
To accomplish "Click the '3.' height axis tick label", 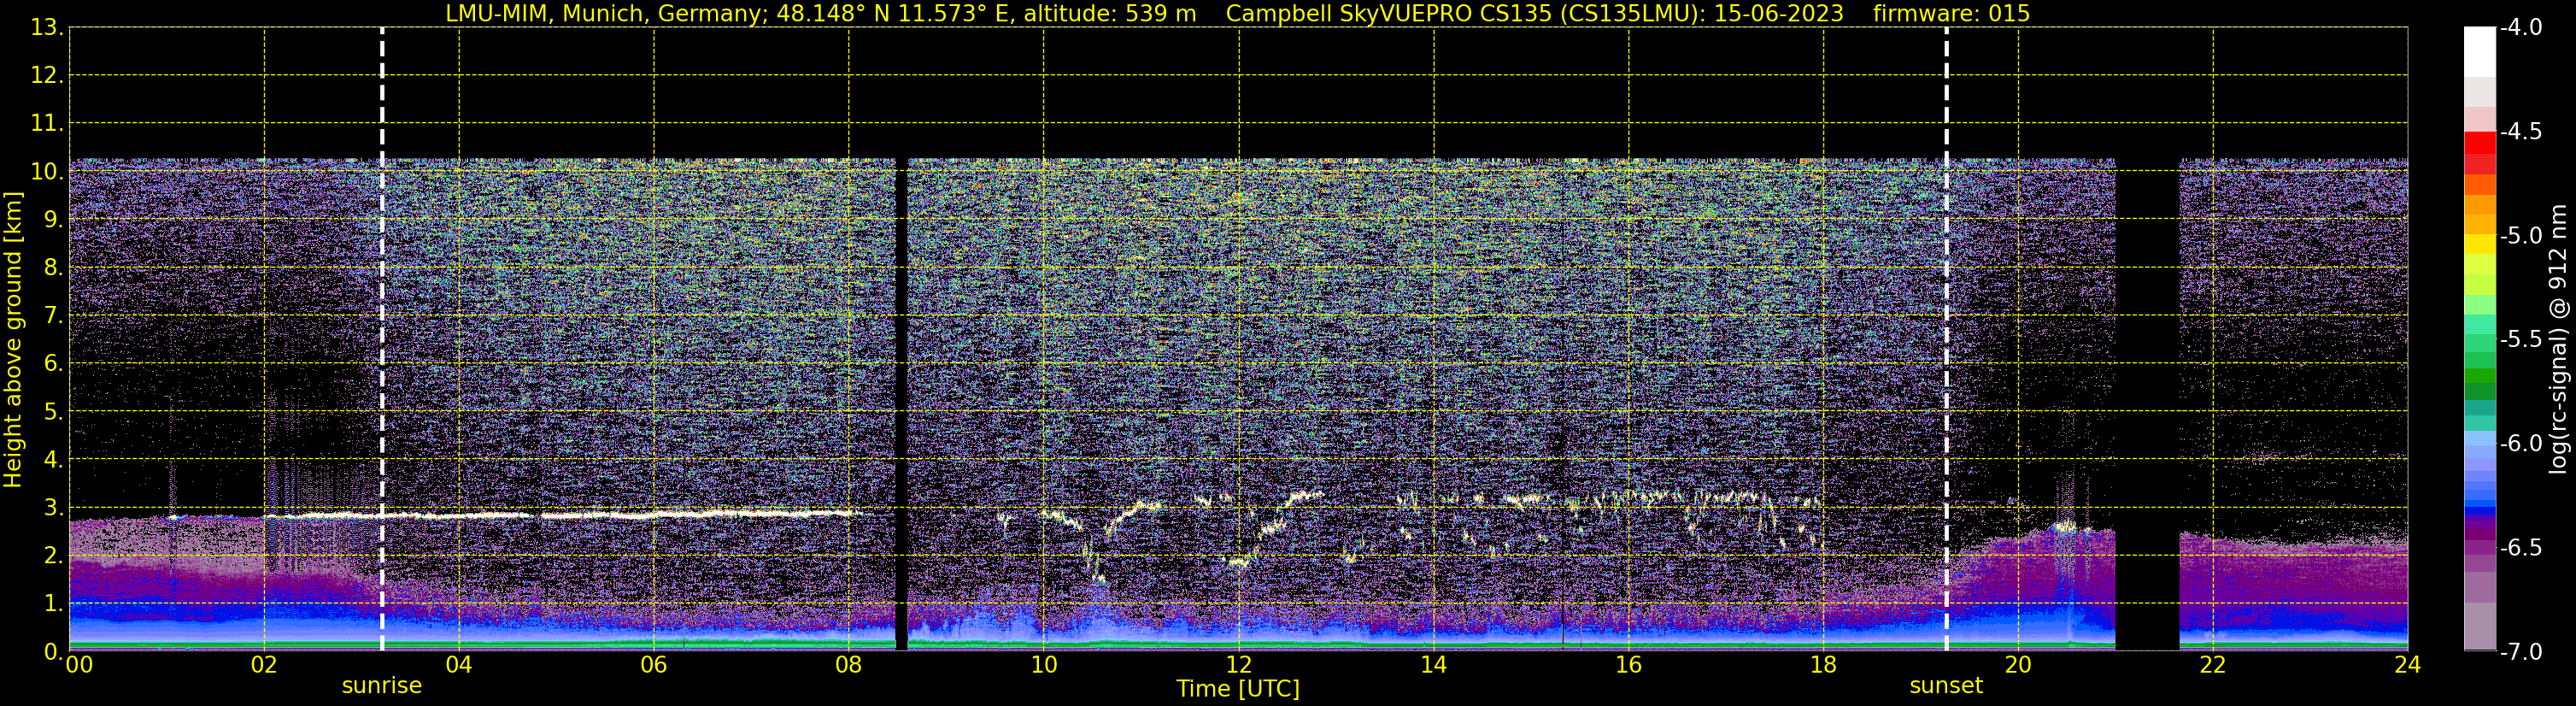I will (x=53, y=508).
